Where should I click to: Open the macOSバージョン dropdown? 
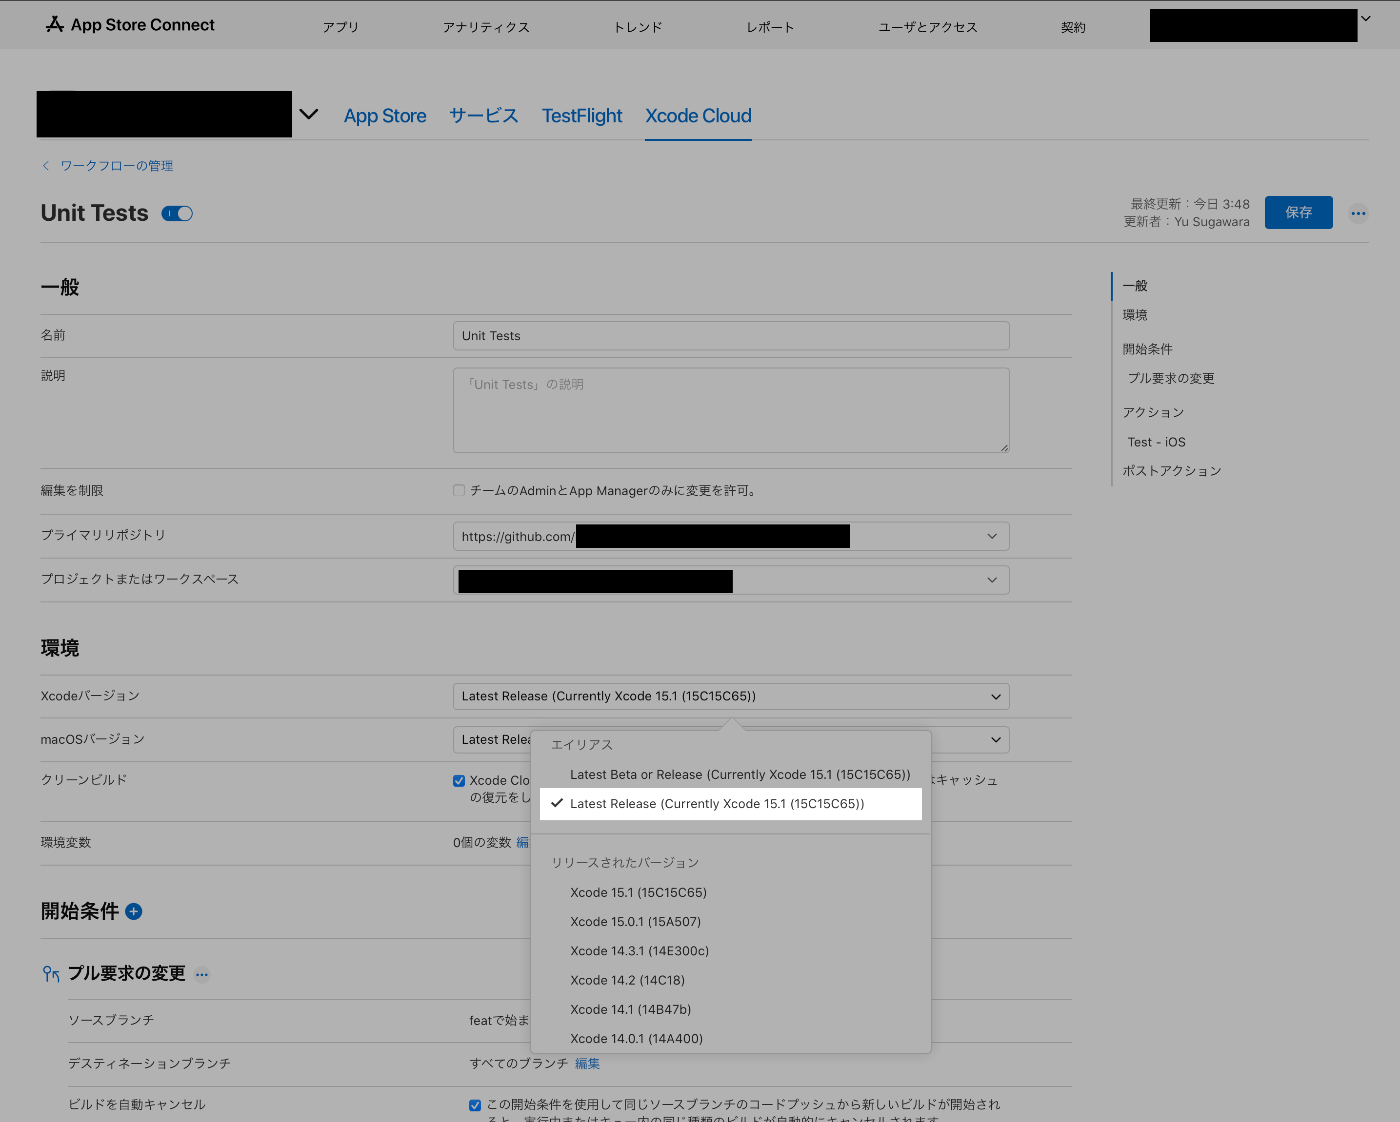(731, 740)
